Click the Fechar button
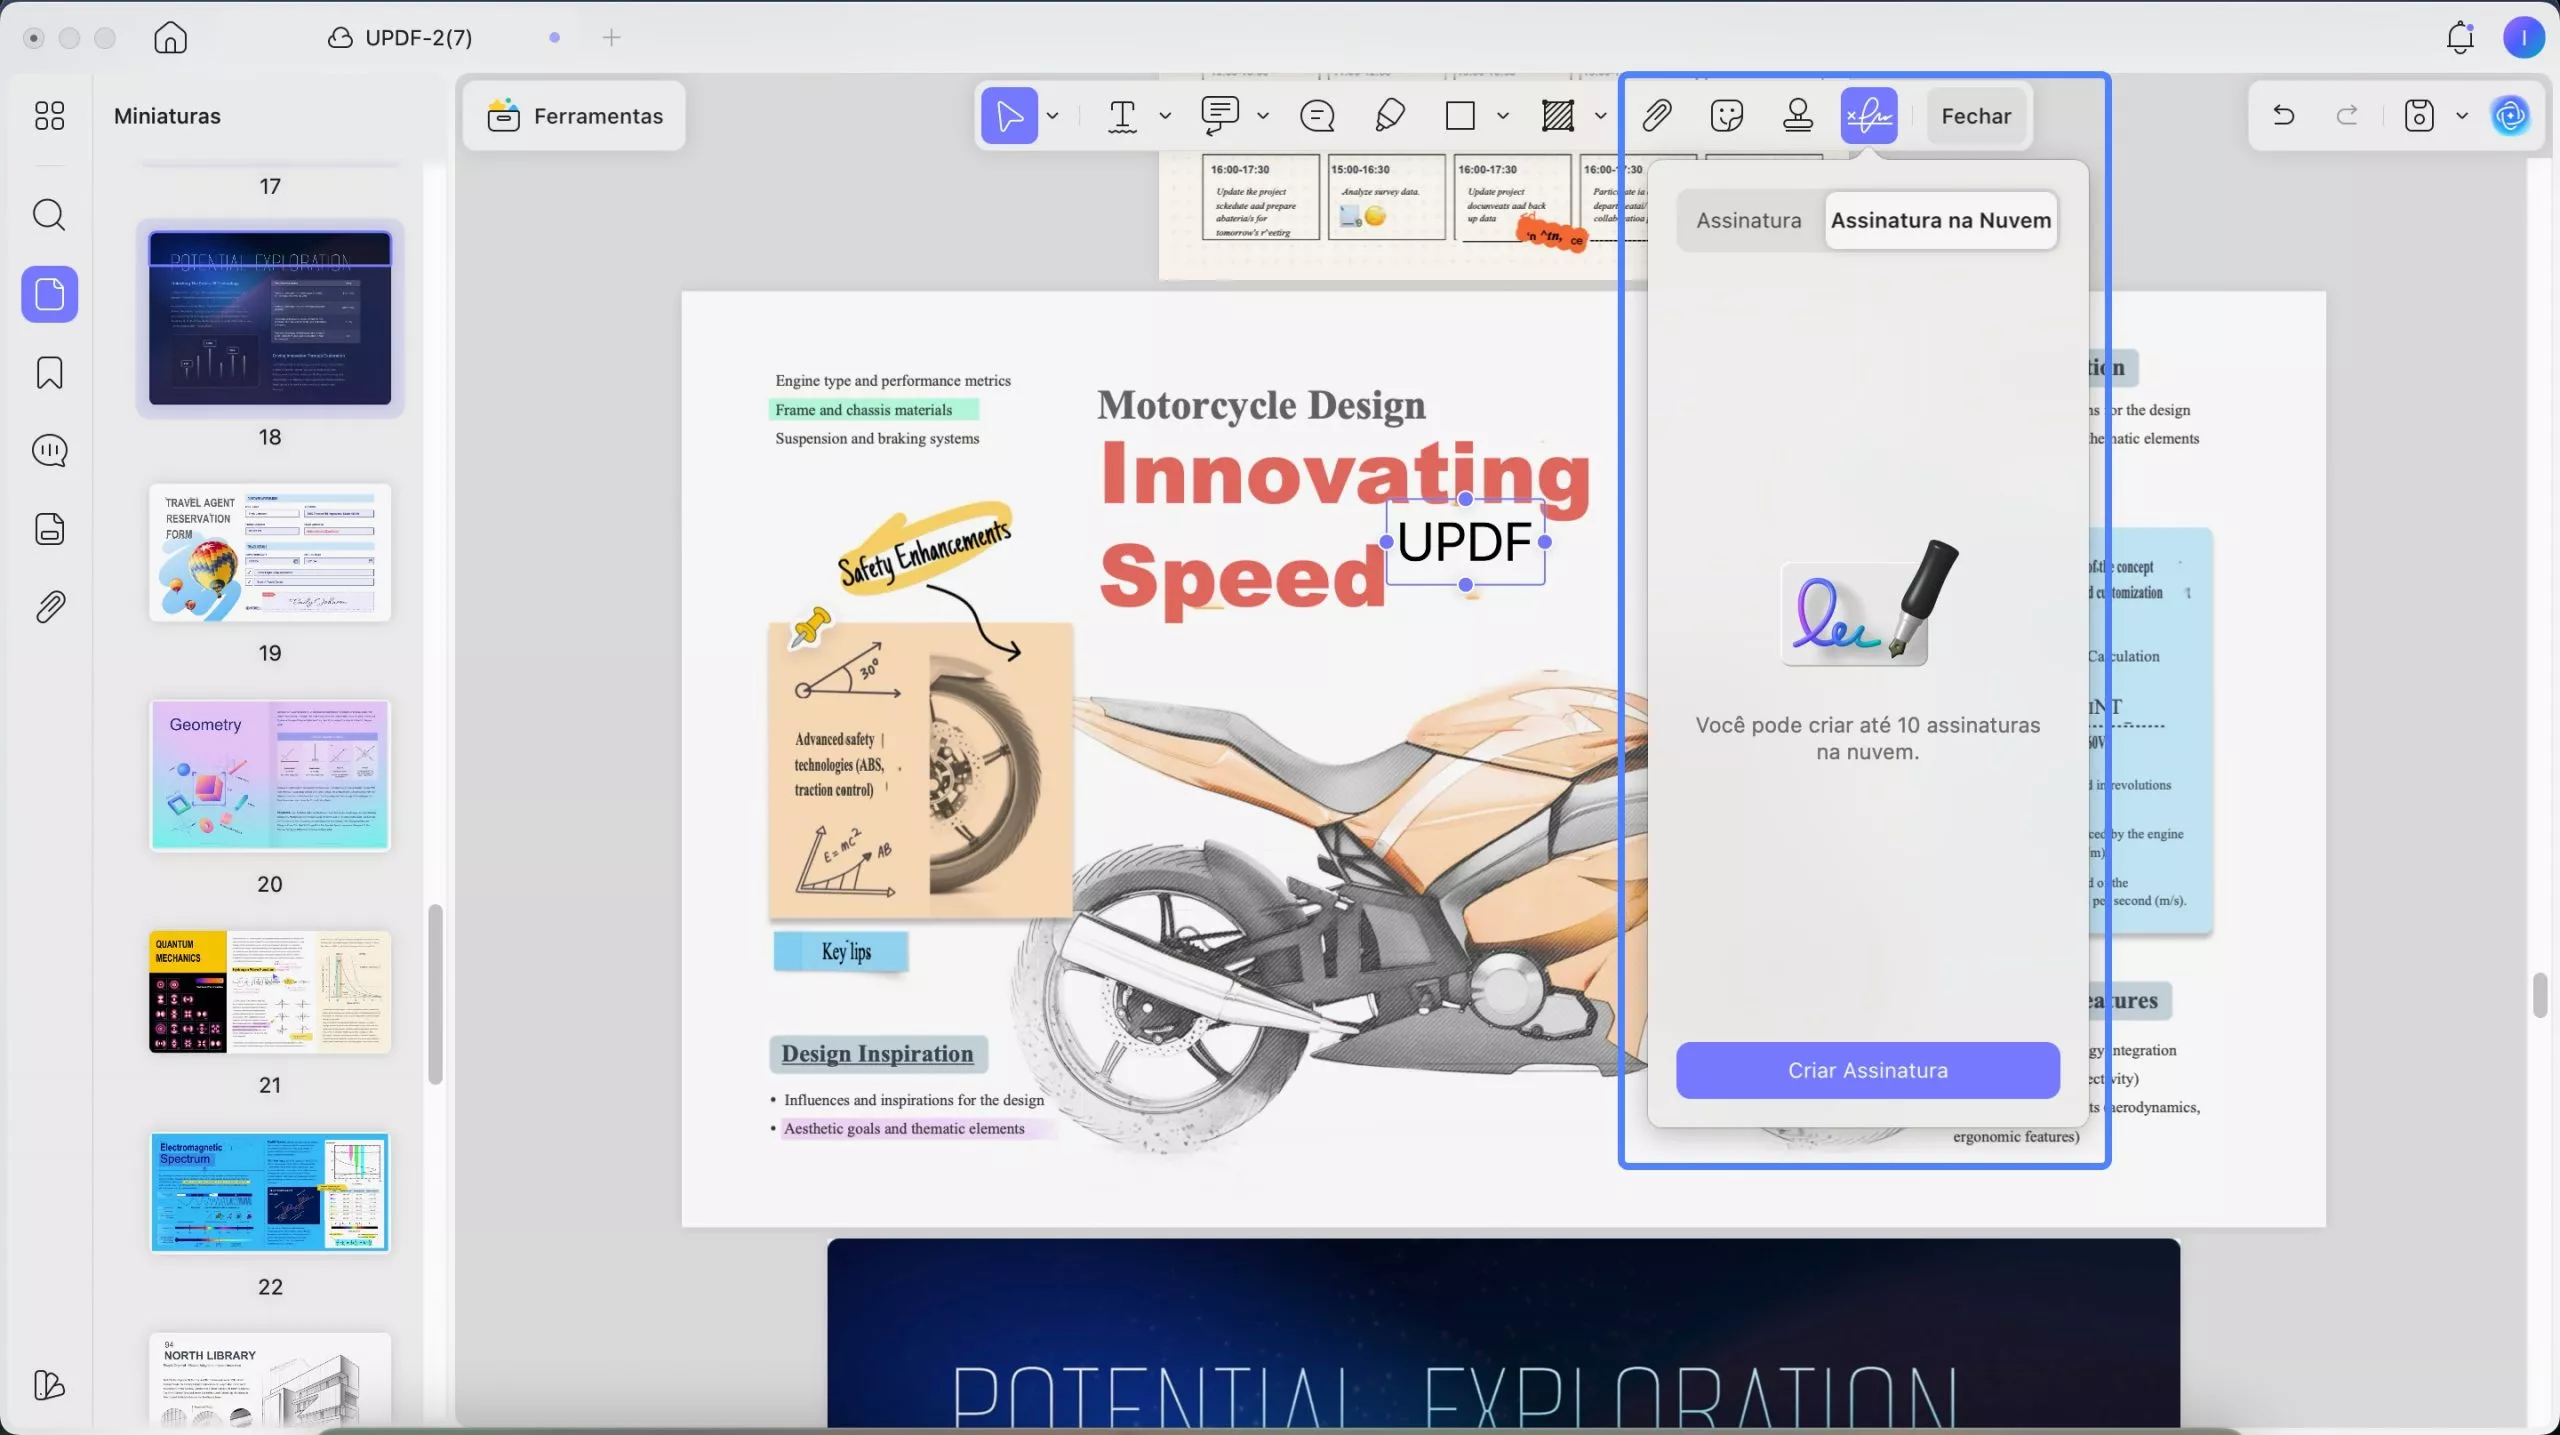The image size is (2560, 1435). 1976,116
